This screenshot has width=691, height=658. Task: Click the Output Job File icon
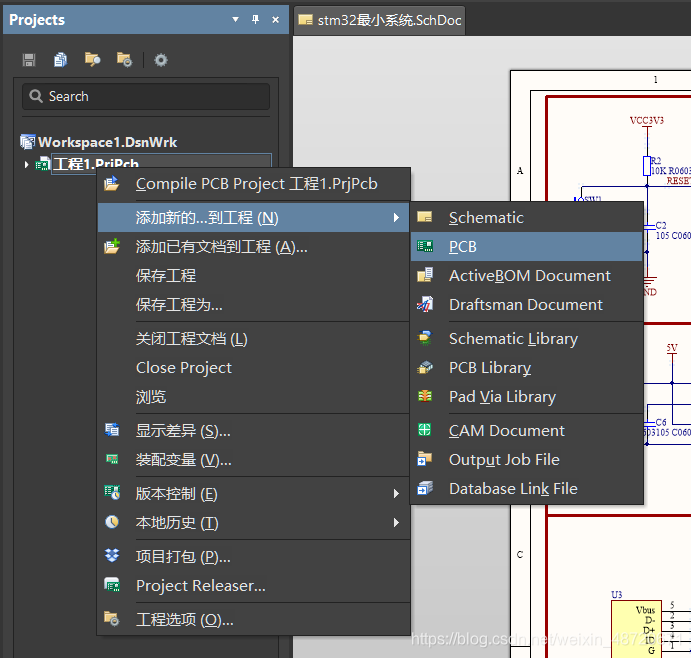click(x=425, y=459)
